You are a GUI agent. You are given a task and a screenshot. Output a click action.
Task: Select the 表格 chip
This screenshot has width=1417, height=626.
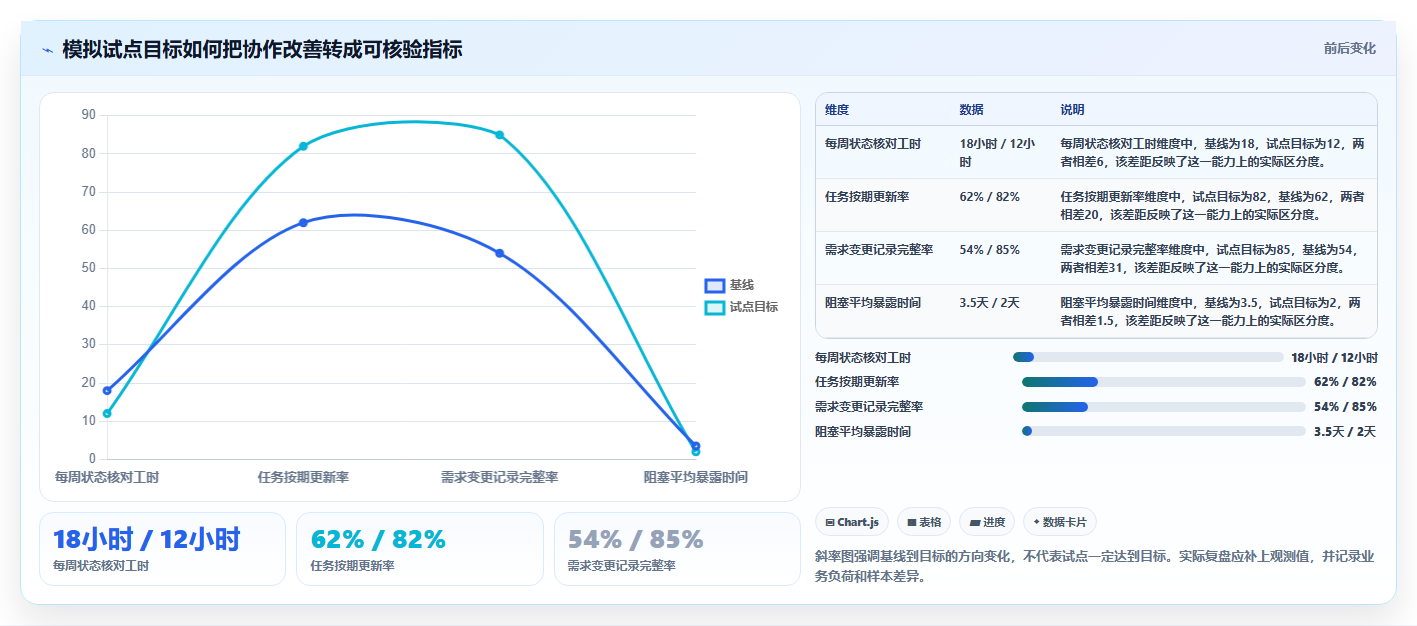[x=924, y=522]
